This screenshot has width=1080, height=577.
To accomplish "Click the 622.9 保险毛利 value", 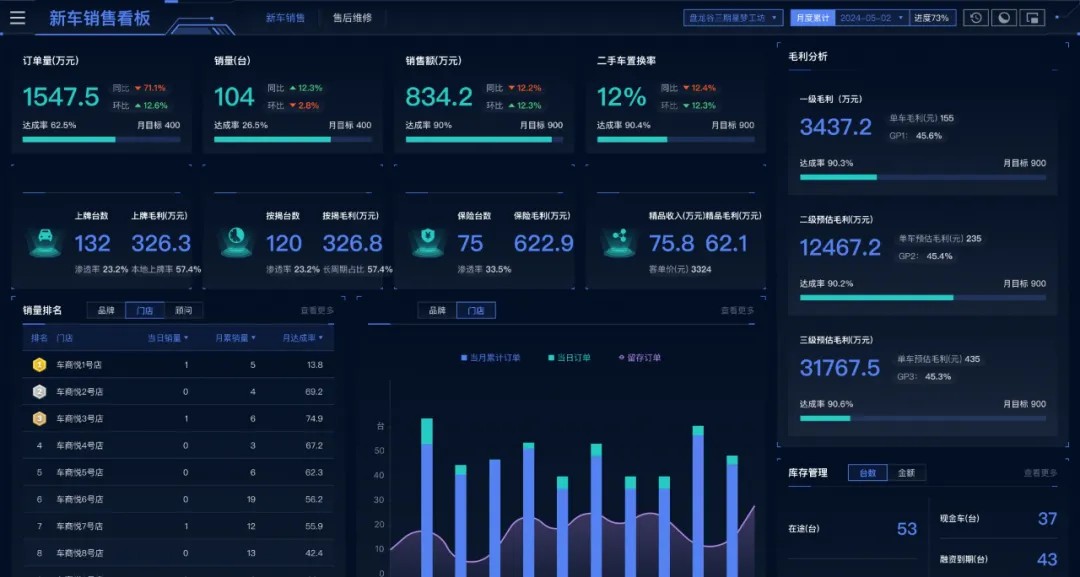I will click(x=543, y=243).
